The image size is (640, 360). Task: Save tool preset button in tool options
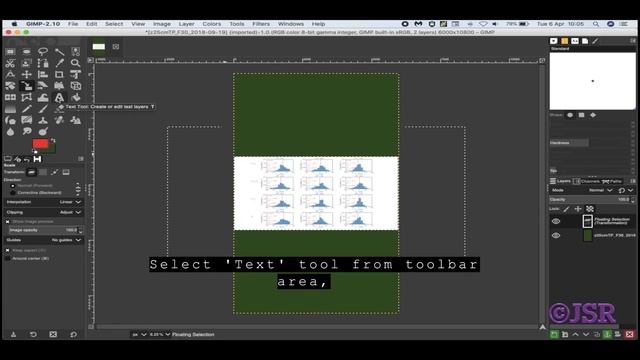13,334
